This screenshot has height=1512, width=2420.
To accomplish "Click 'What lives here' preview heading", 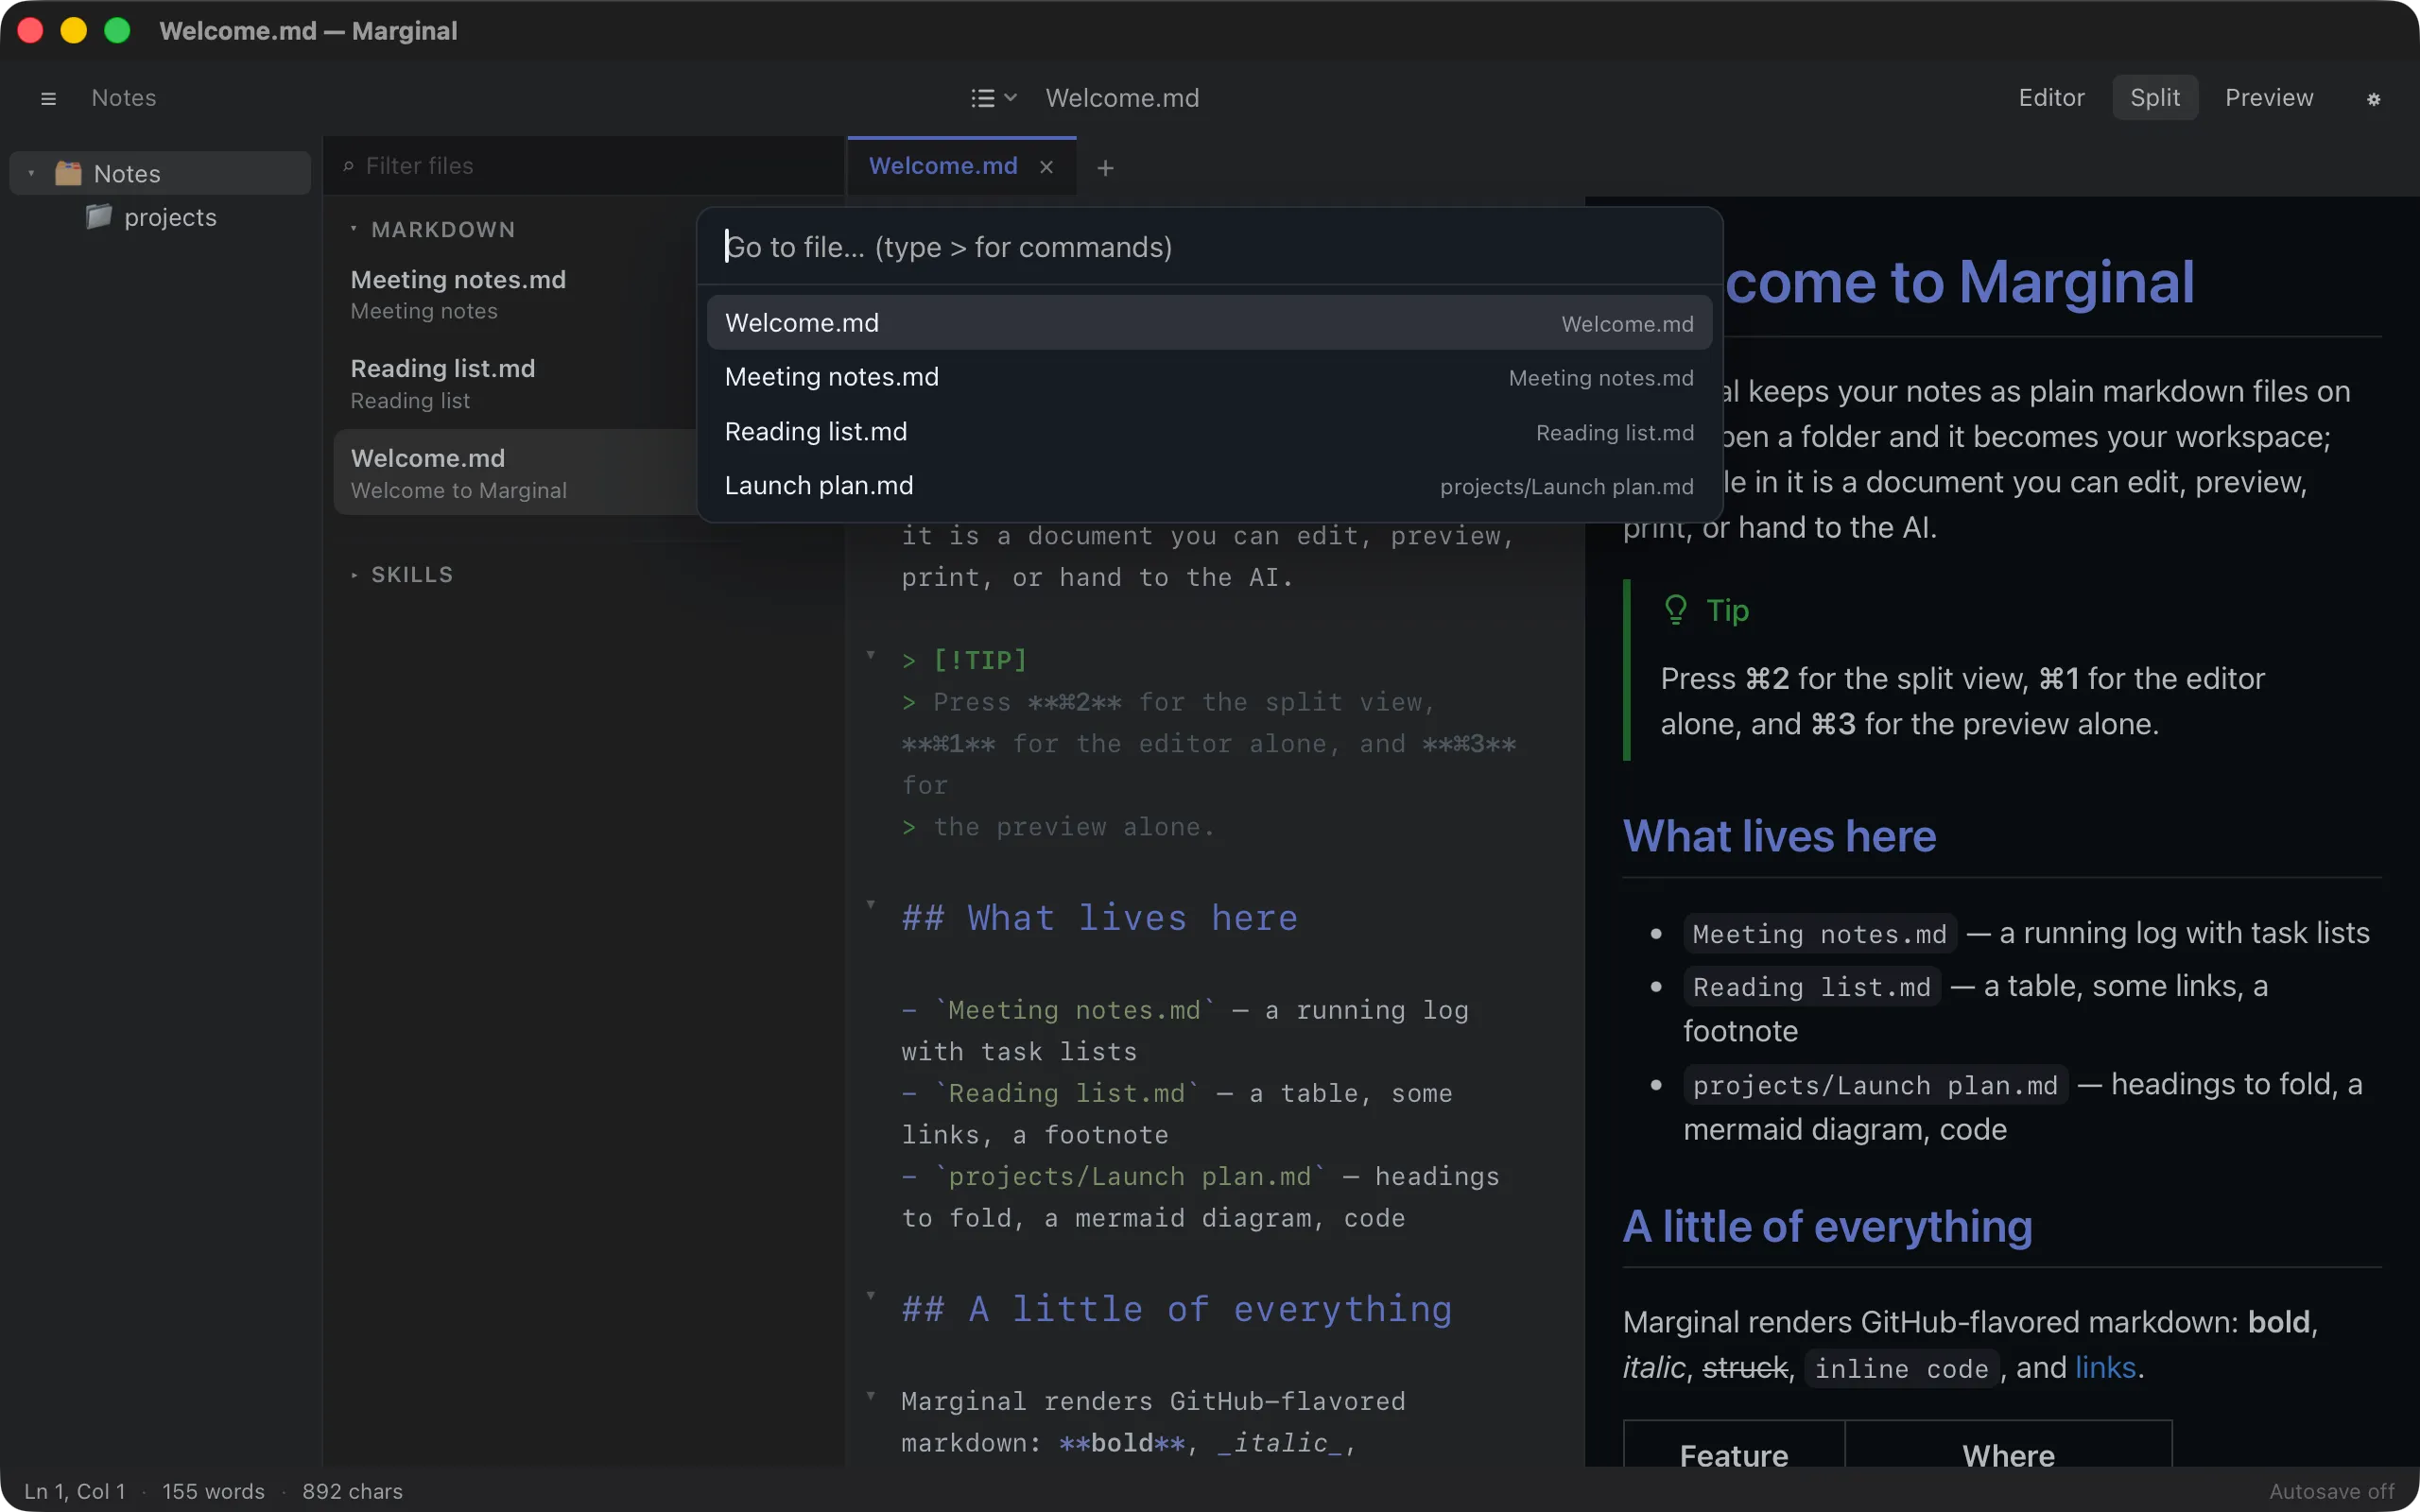I will click(1779, 836).
